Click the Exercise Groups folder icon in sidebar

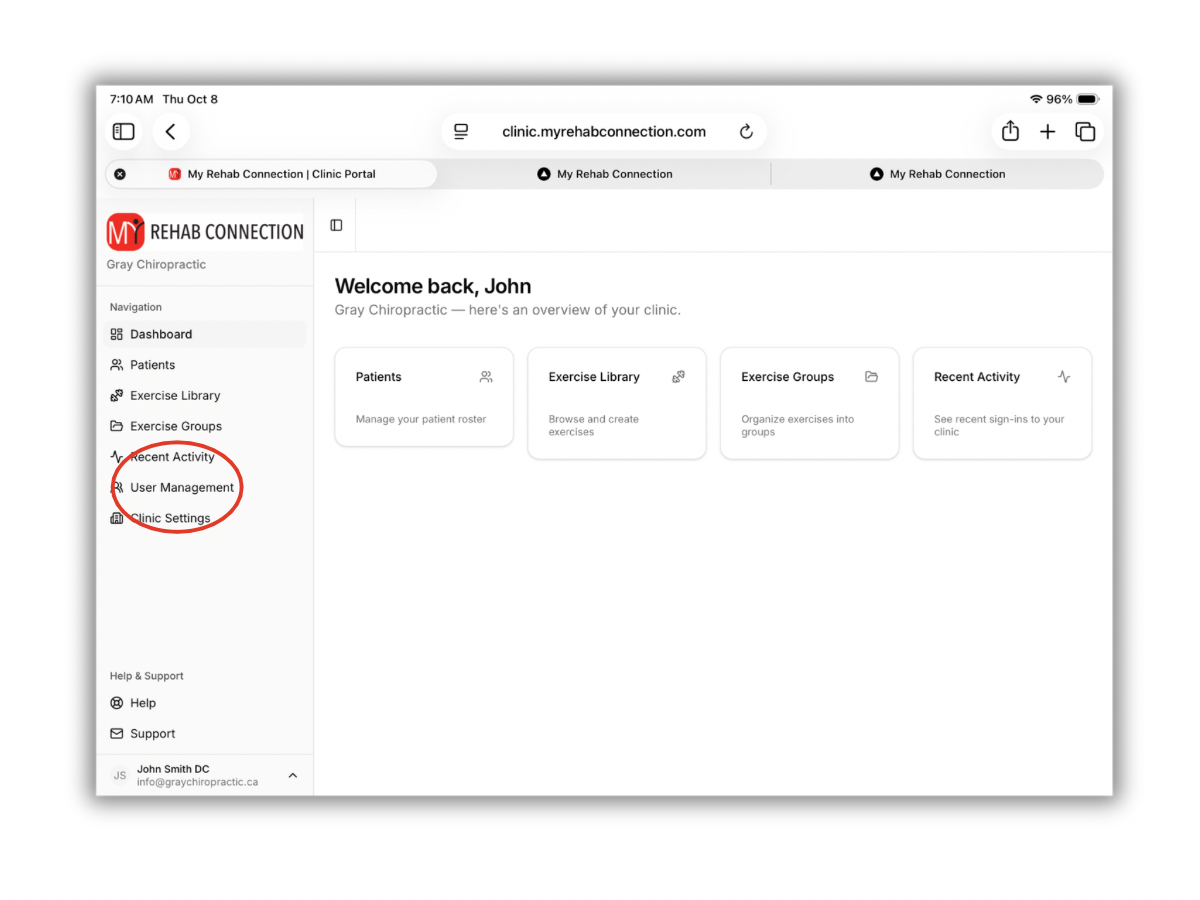[117, 426]
